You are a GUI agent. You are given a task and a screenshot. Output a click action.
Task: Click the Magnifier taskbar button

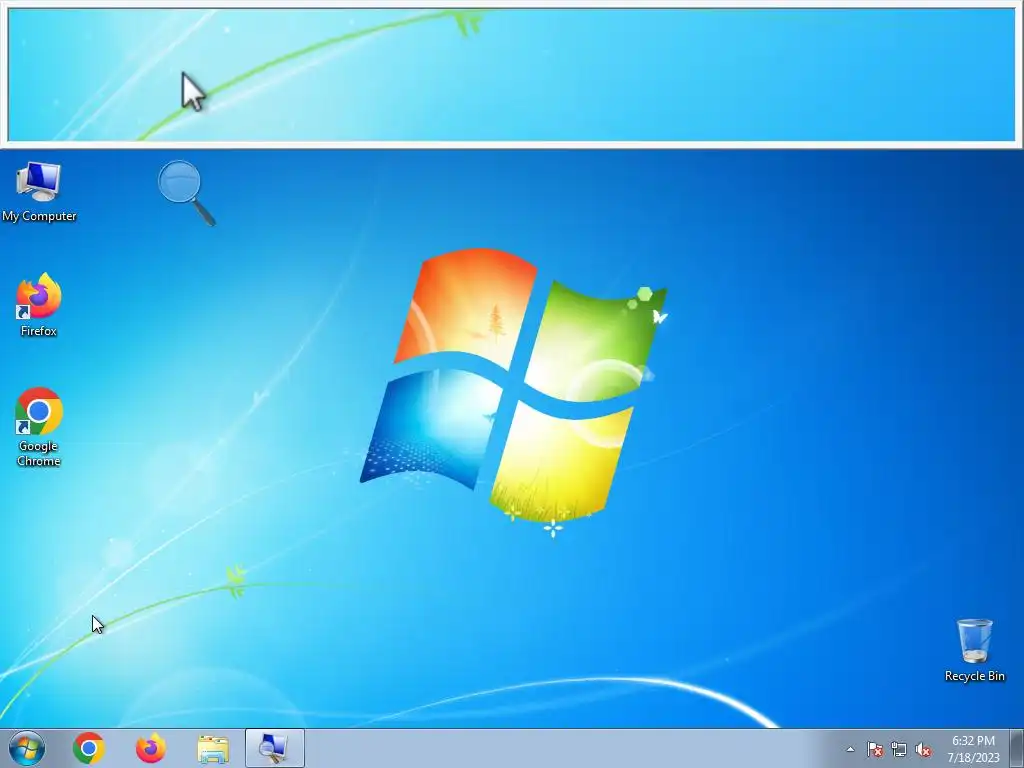tap(275, 748)
